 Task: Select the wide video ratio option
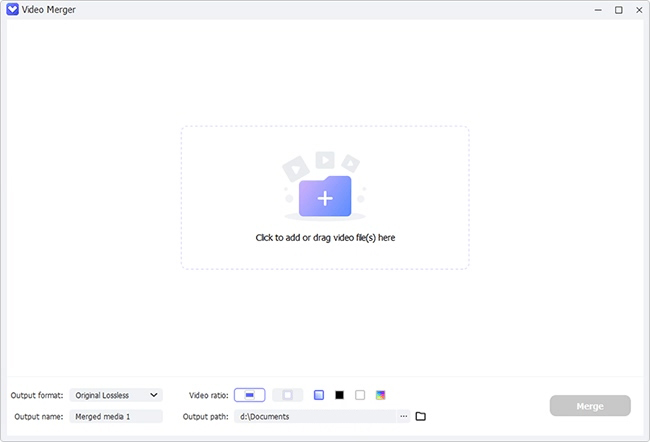point(250,395)
